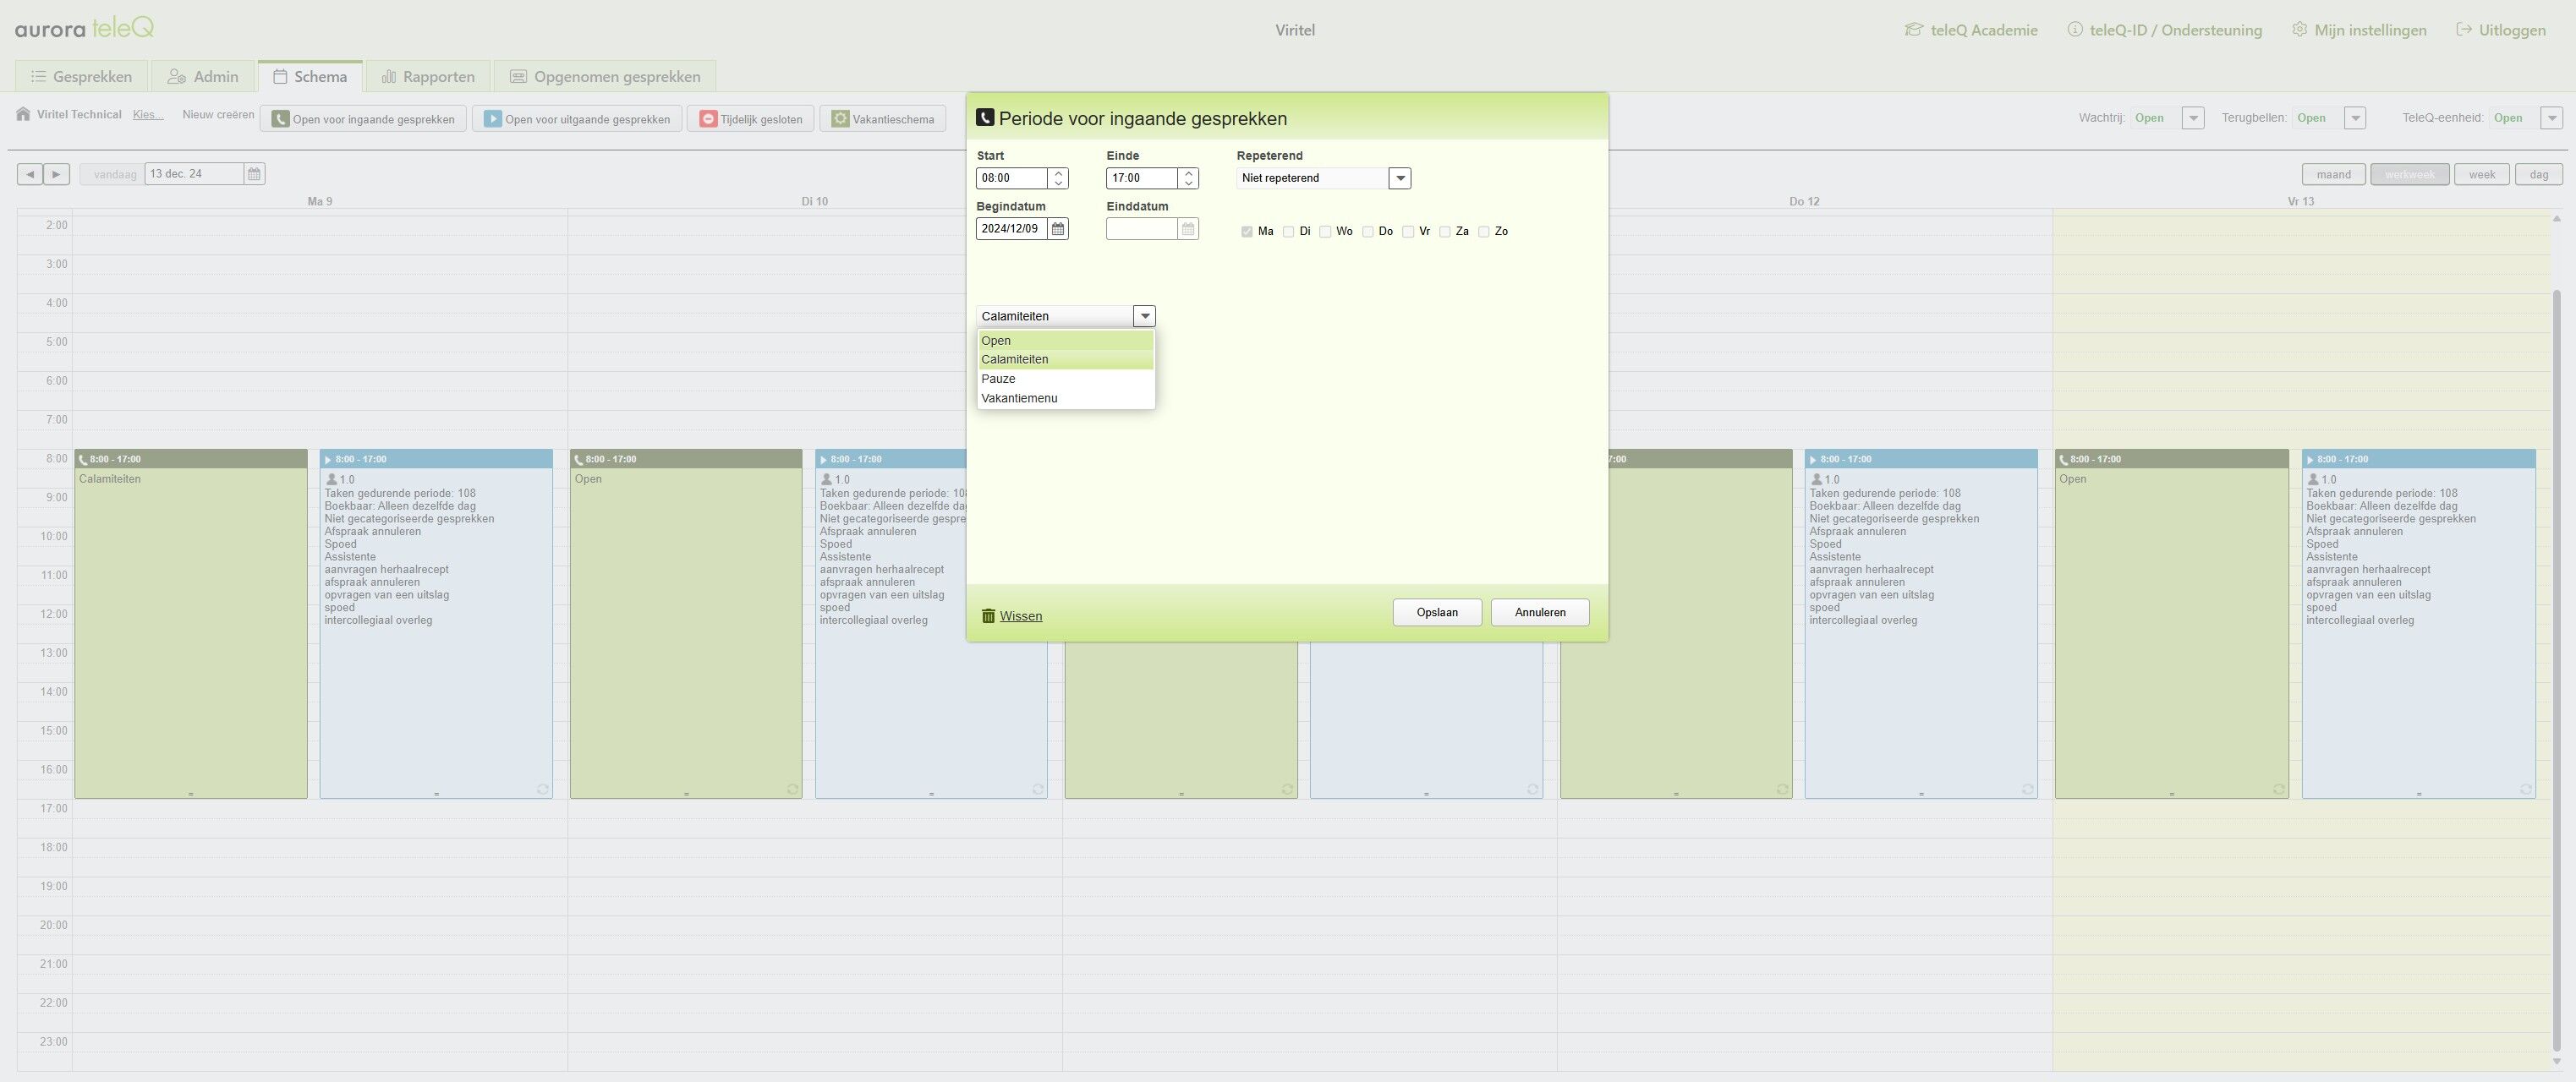Click the Begindatum calendar picker icon
Screen dimensions: 2576x1082
click(x=1058, y=229)
